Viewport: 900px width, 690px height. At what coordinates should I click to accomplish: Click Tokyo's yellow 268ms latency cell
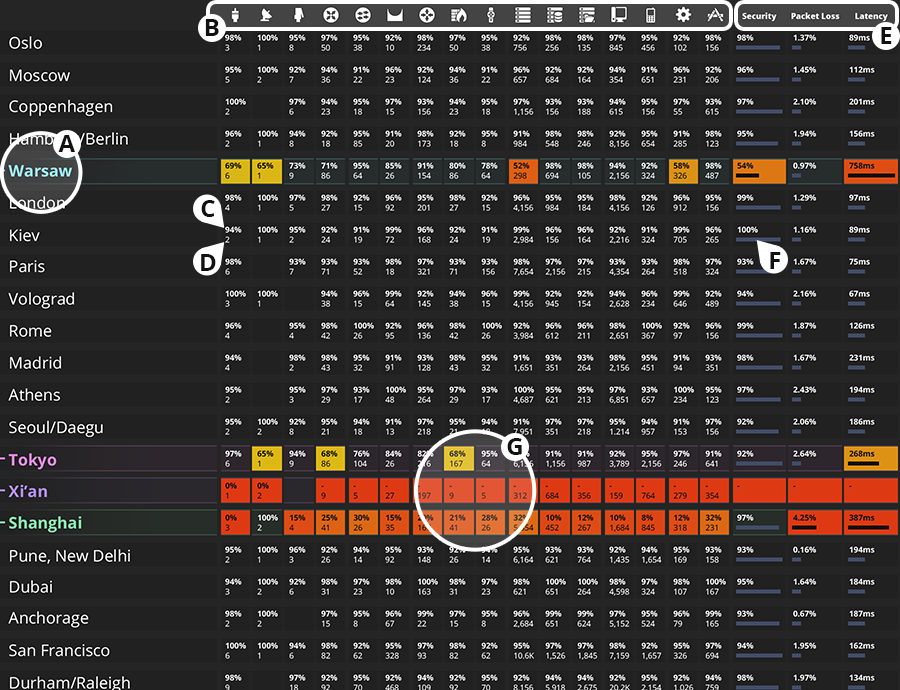(x=869, y=459)
